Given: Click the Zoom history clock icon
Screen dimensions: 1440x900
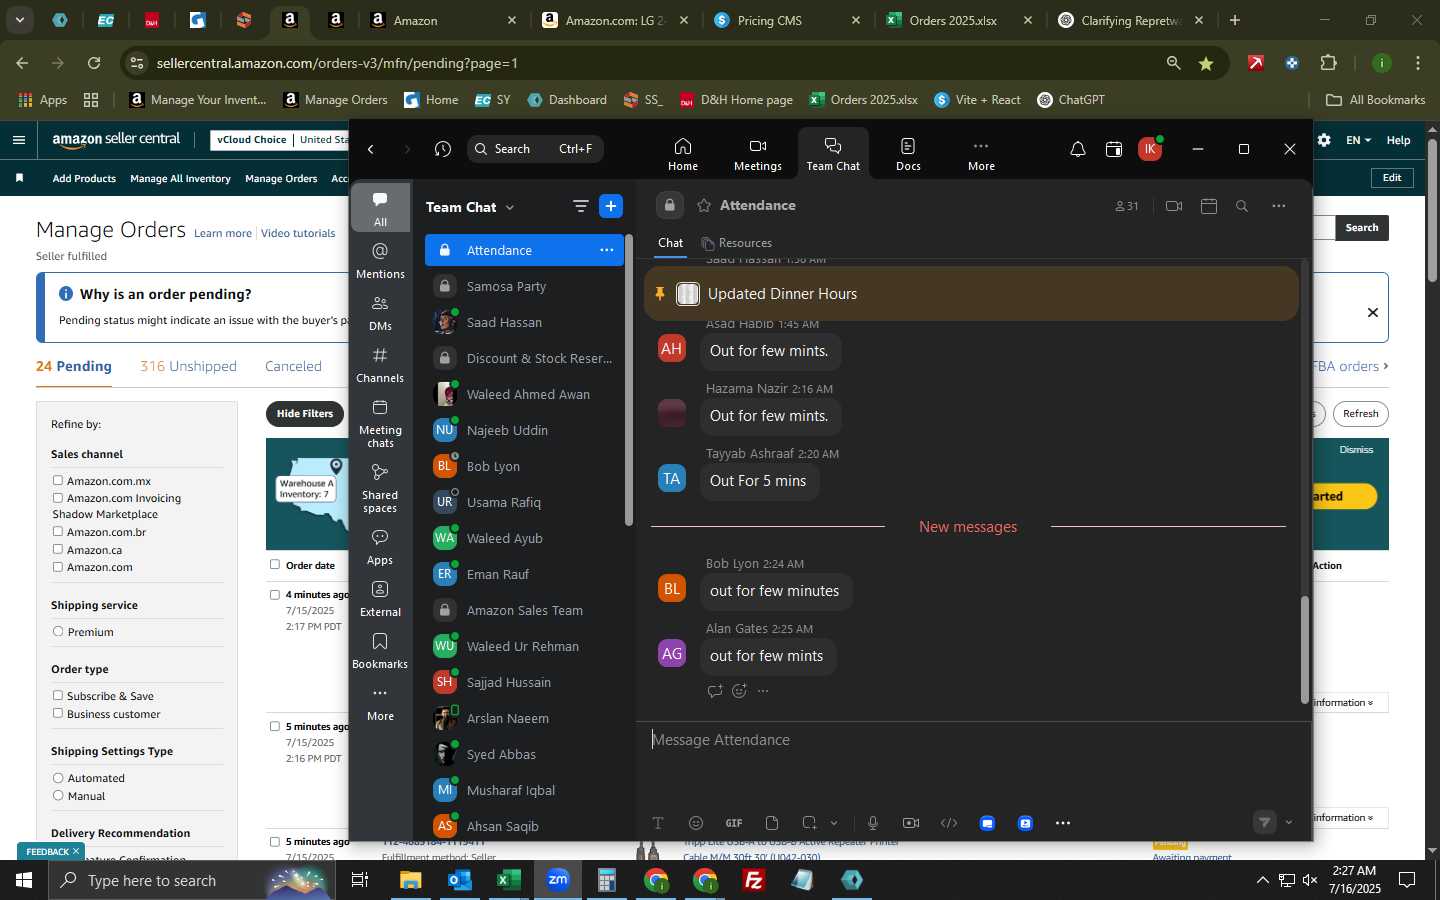Looking at the screenshot, I should pyautogui.click(x=443, y=149).
